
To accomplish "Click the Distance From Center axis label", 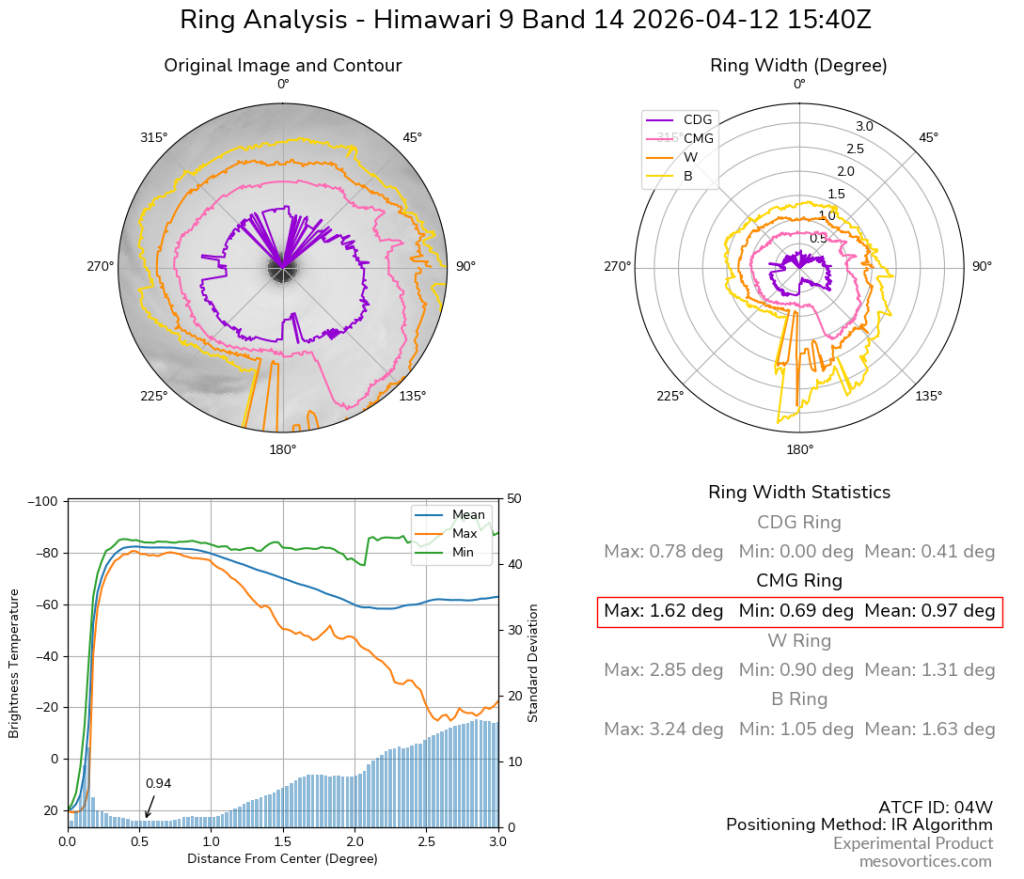I will (282, 859).
